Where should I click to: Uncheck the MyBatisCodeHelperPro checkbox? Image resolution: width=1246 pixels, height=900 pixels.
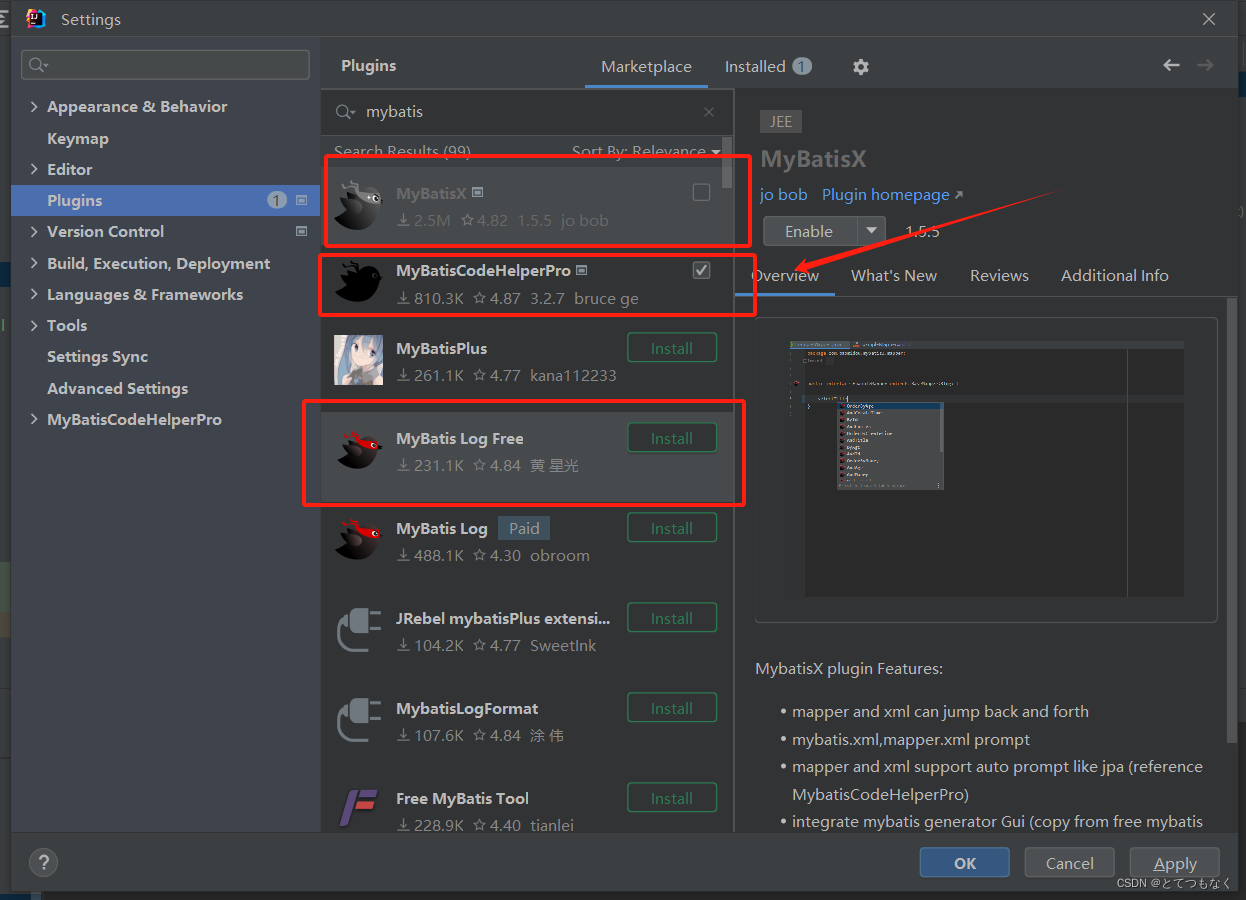coord(701,269)
